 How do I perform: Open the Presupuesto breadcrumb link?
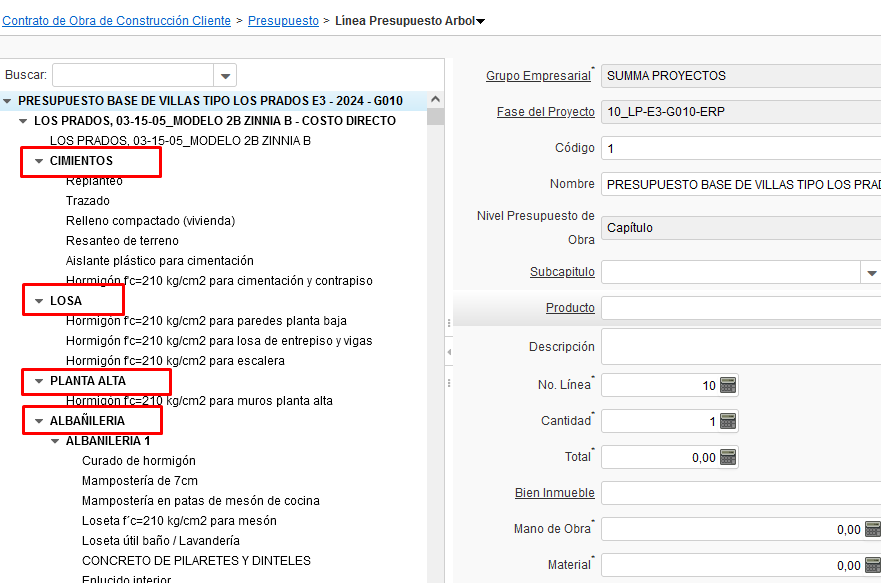pyautogui.click(x=283, y=21)
